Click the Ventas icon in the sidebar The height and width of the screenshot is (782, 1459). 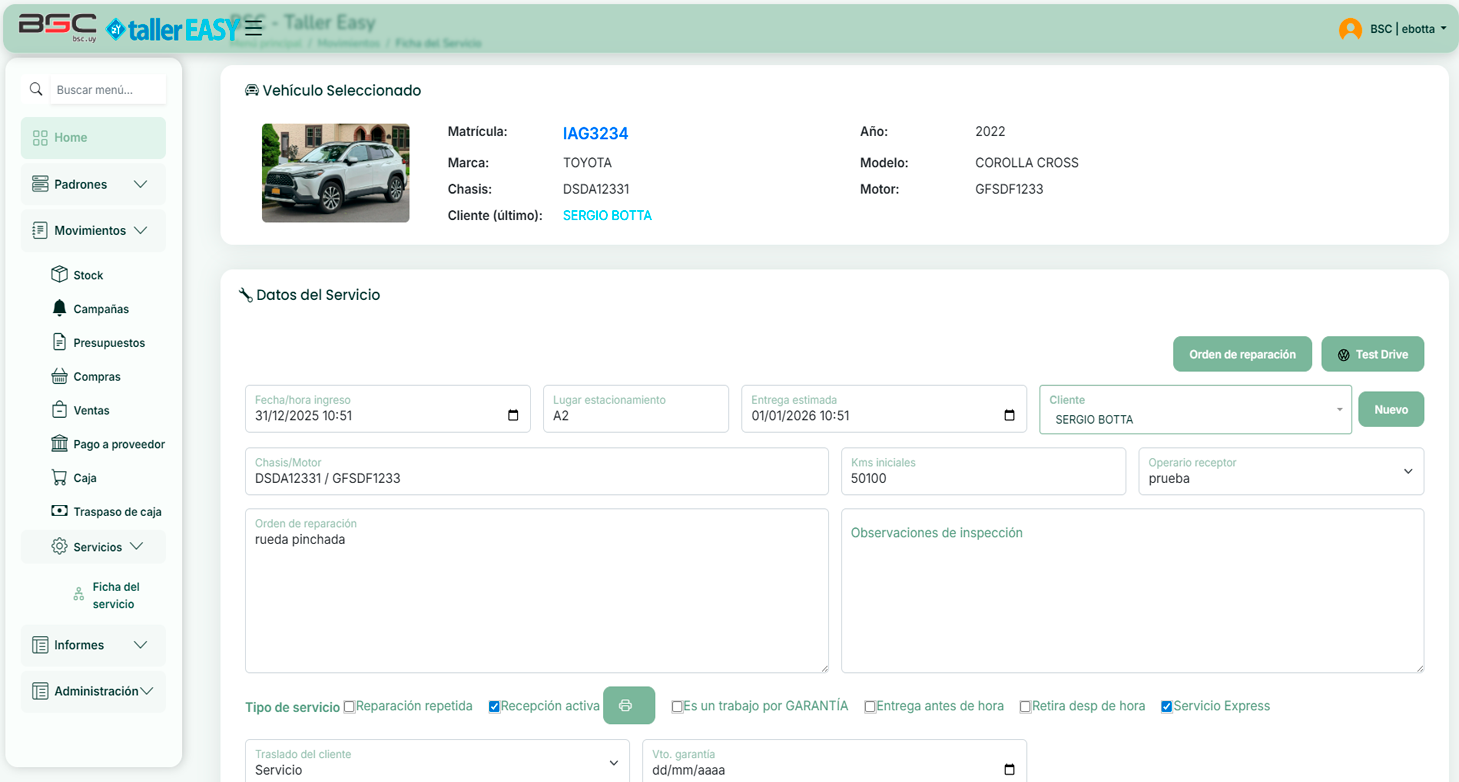coord(59,410)
